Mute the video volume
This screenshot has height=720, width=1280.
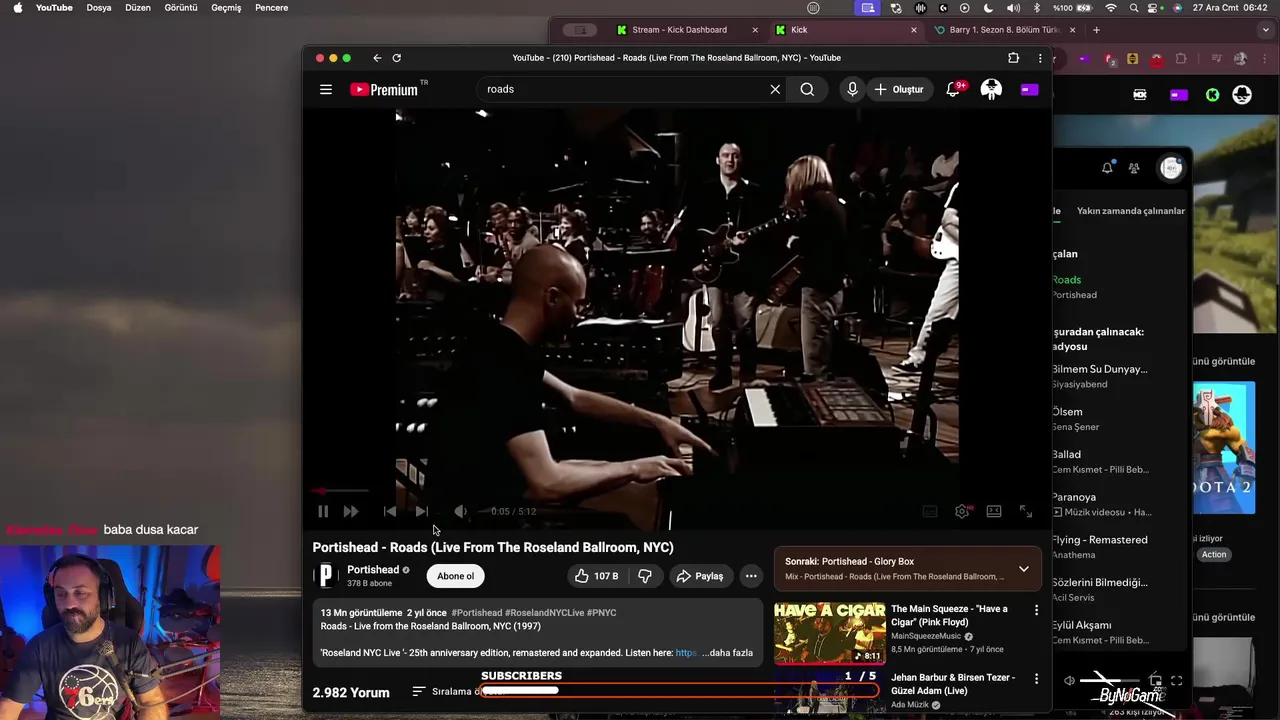click(x=460, y=511)
